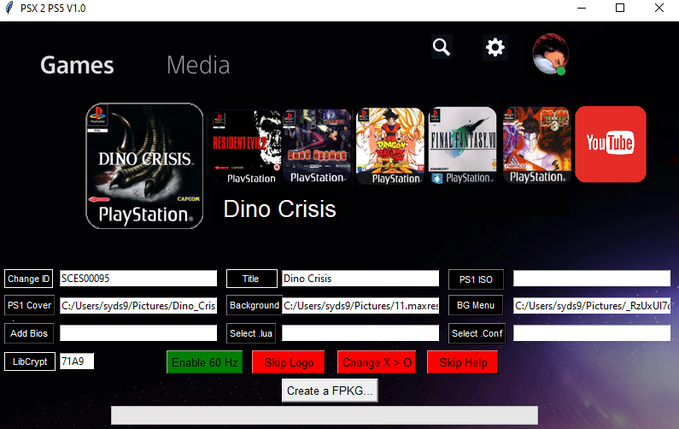679x429 pixels.
Task: Toggle the Skip Logo option
Action: coord(289,362)
